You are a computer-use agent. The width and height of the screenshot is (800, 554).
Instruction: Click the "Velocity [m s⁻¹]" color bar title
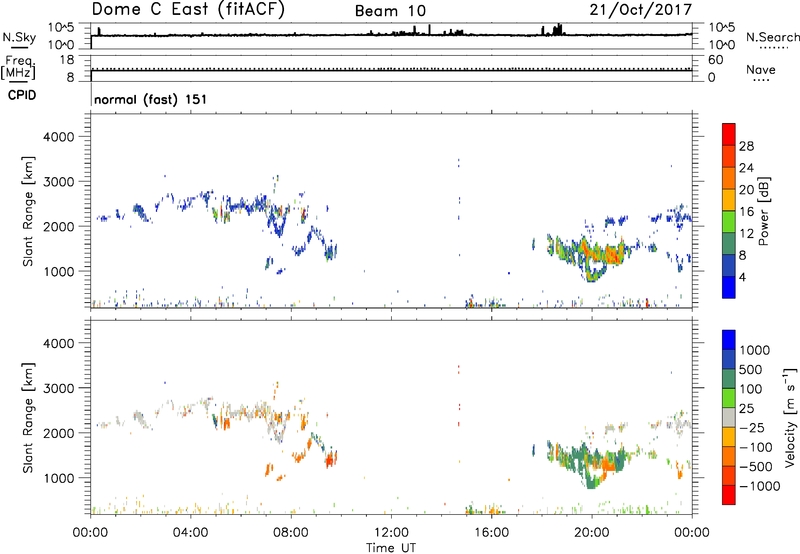click(x=790, y=417)
